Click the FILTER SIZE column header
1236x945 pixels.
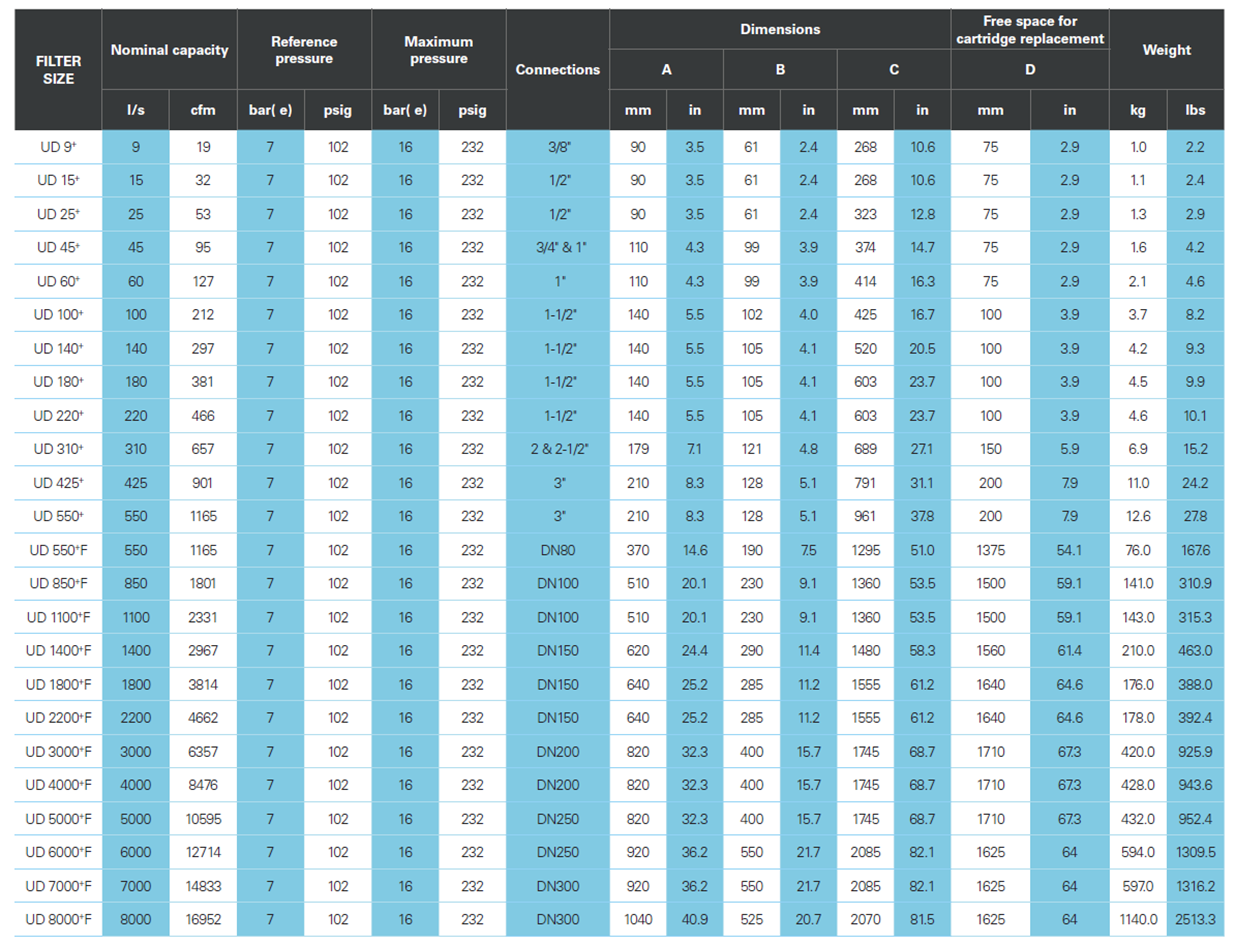coord(58,69)
